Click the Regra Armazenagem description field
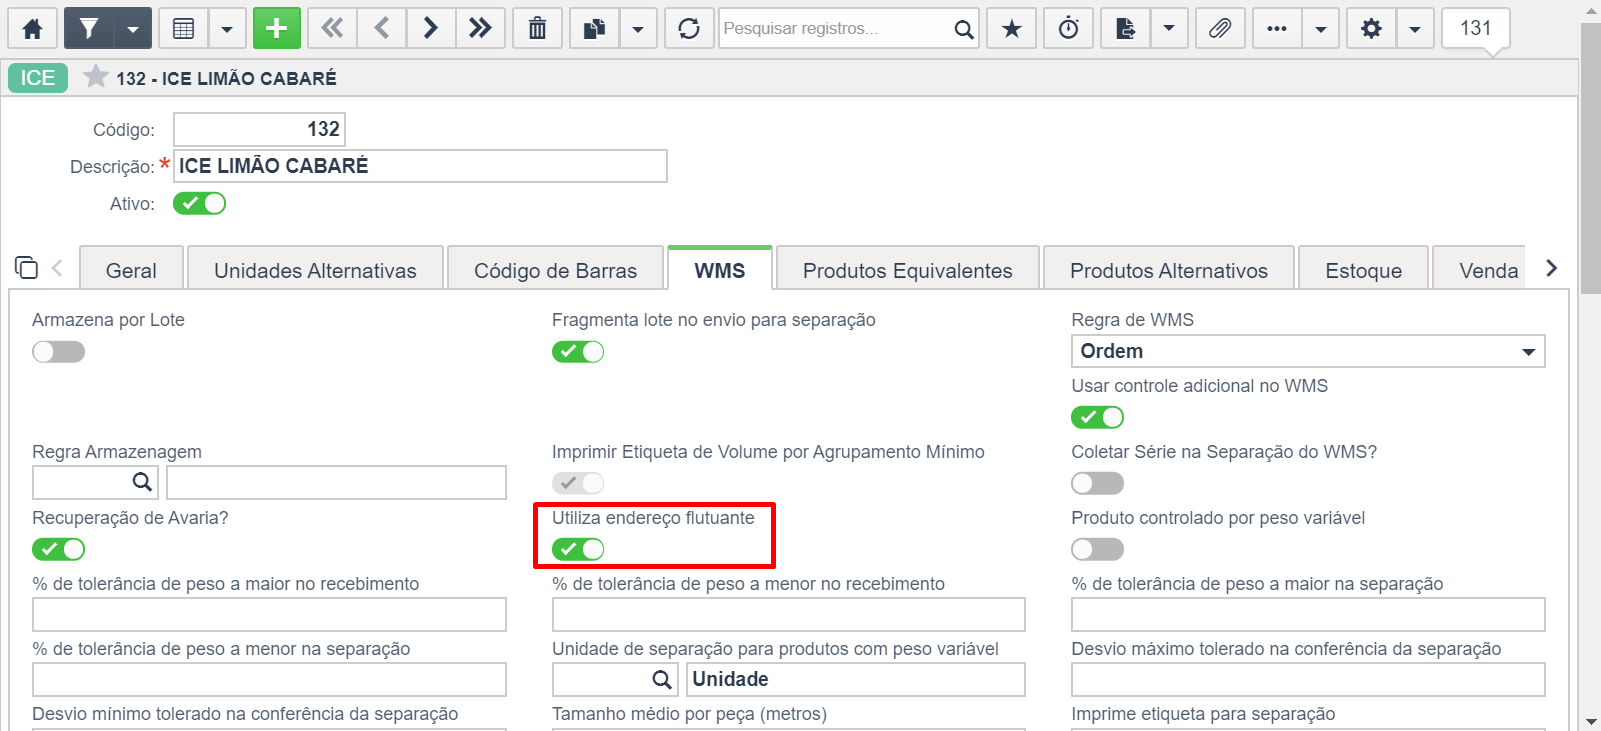The height and width of the screenshot is (731, 1601). point(336,482)
